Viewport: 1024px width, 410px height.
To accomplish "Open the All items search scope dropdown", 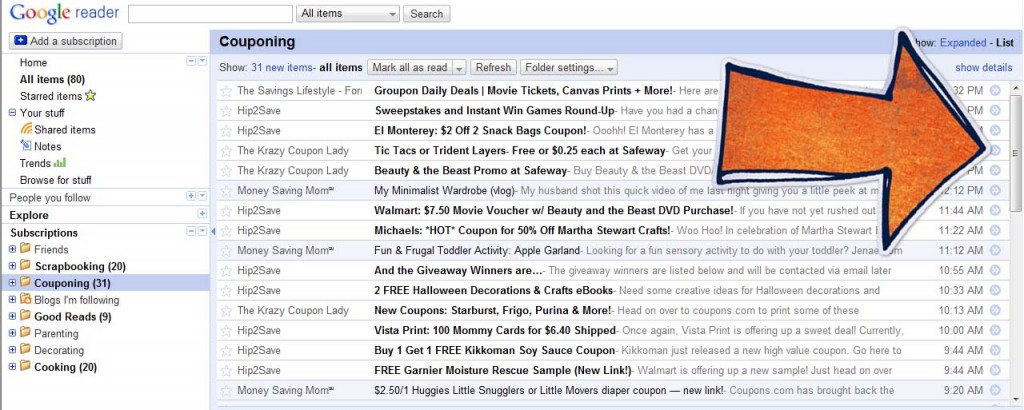I will (x=347, y=13).
